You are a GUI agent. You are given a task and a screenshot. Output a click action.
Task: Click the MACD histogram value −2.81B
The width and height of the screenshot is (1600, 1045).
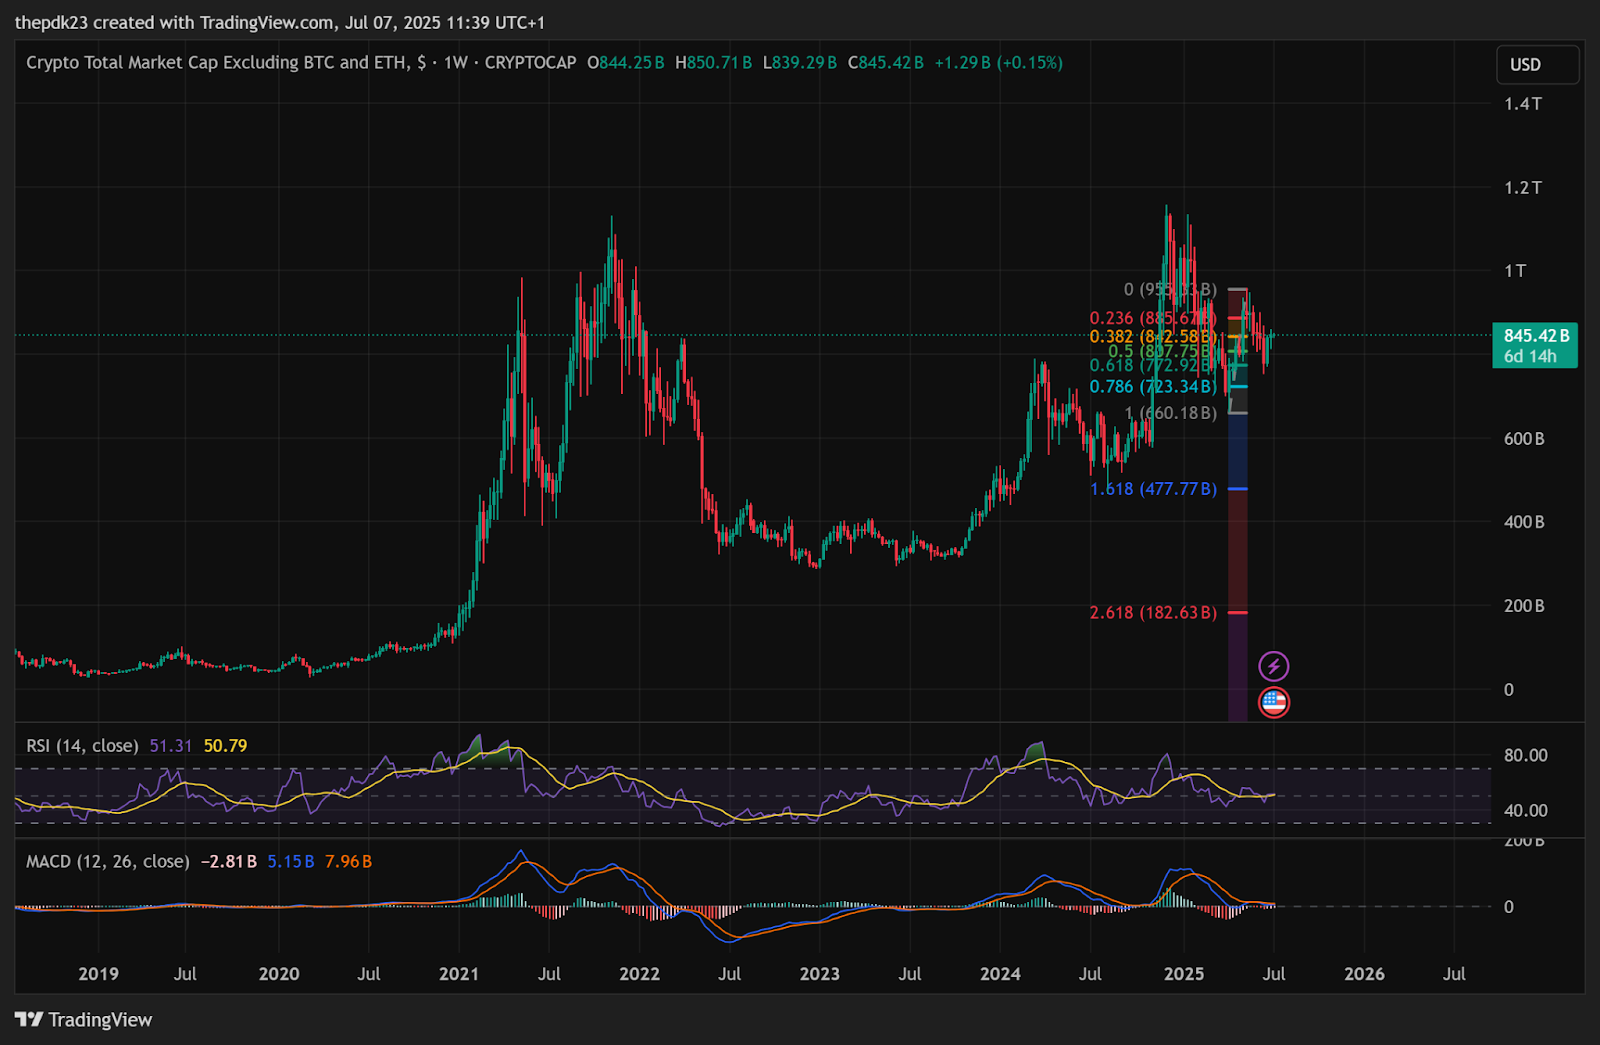tap(229, 862)
